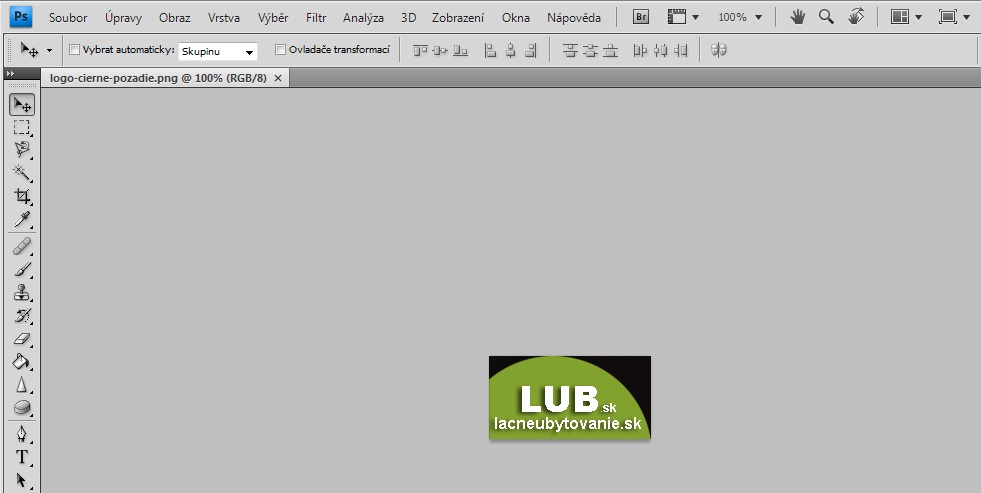This screenshot has width=981, height=493.
Task: Open the Nápověda menu
Action: [x=574, y=18]
